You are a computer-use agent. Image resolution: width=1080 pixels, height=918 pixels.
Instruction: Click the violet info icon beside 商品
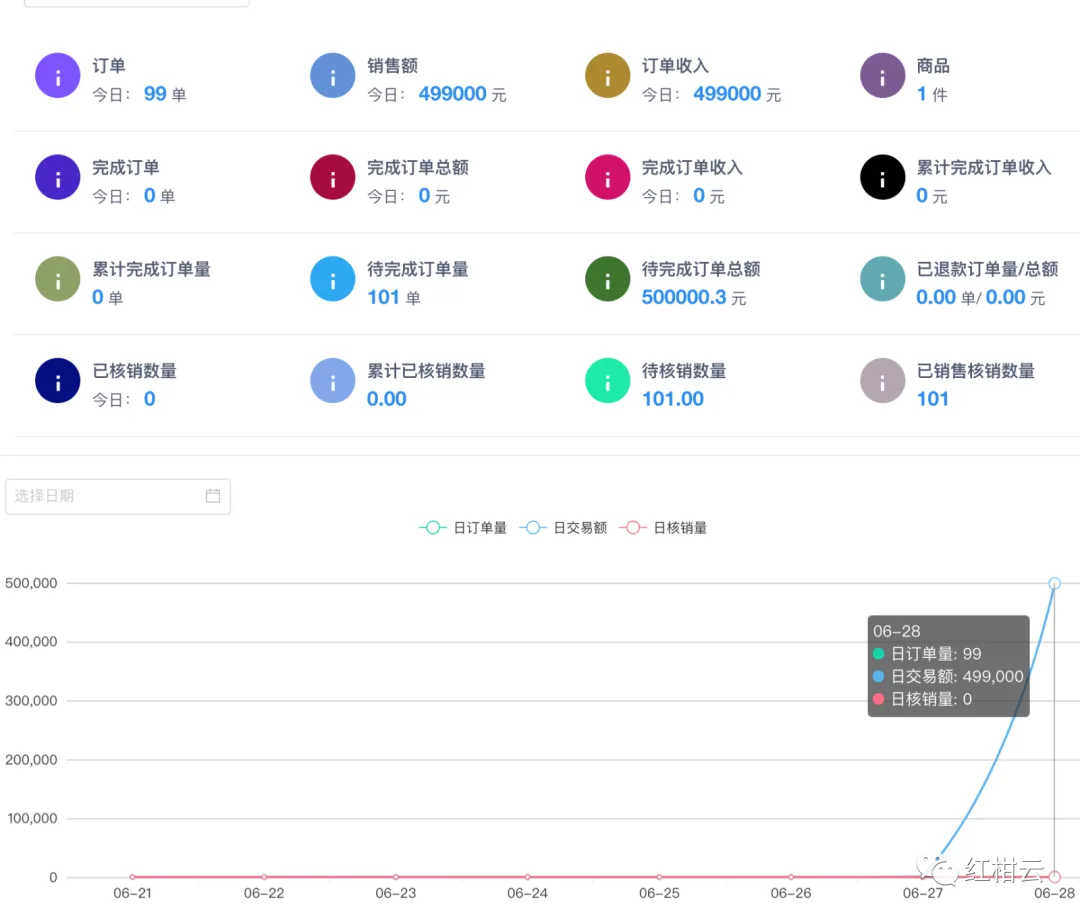tap(882, 76)
